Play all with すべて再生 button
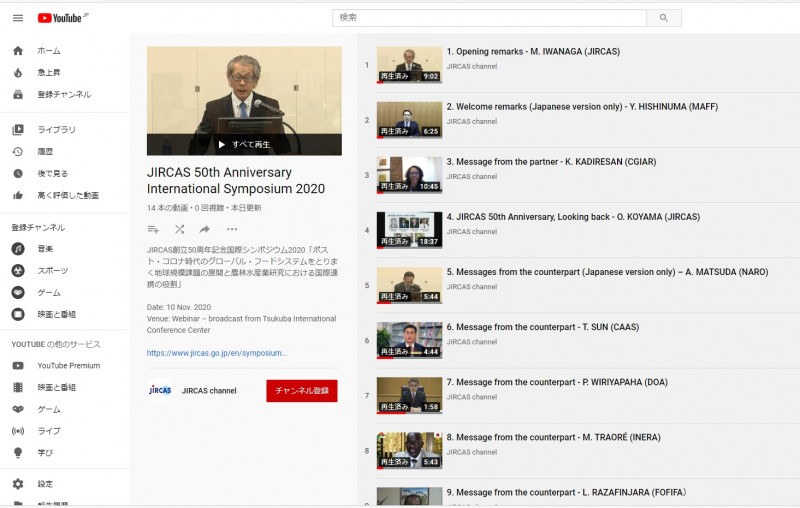Viewport: 800px width, 508px height. point(244,144)
